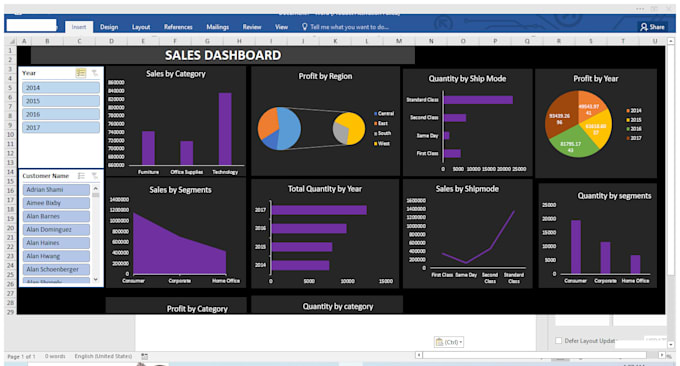Filter by year 2015 in Year slicer

[61, 101]
